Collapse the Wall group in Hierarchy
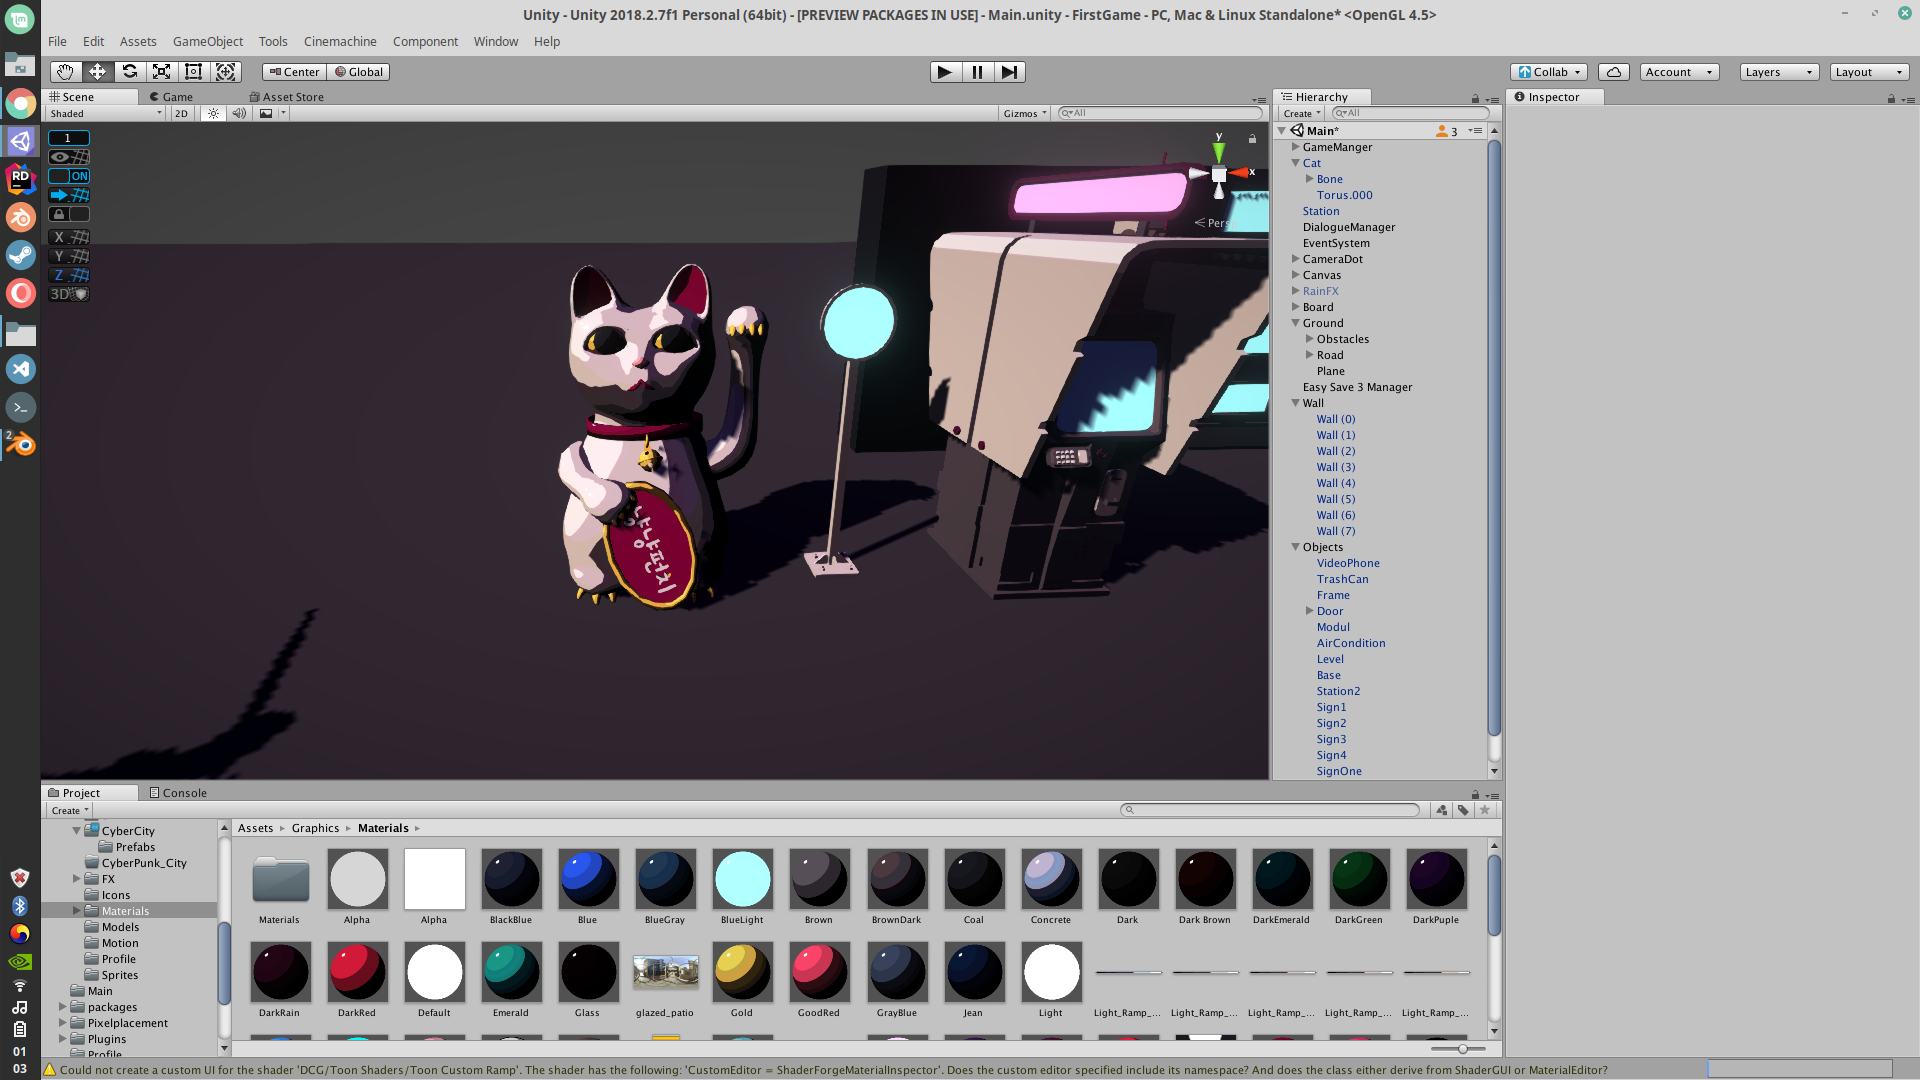Image resolution: width=1920 pixels, height=1080 pixels. pyautogui.click(x=1295, y=403)
